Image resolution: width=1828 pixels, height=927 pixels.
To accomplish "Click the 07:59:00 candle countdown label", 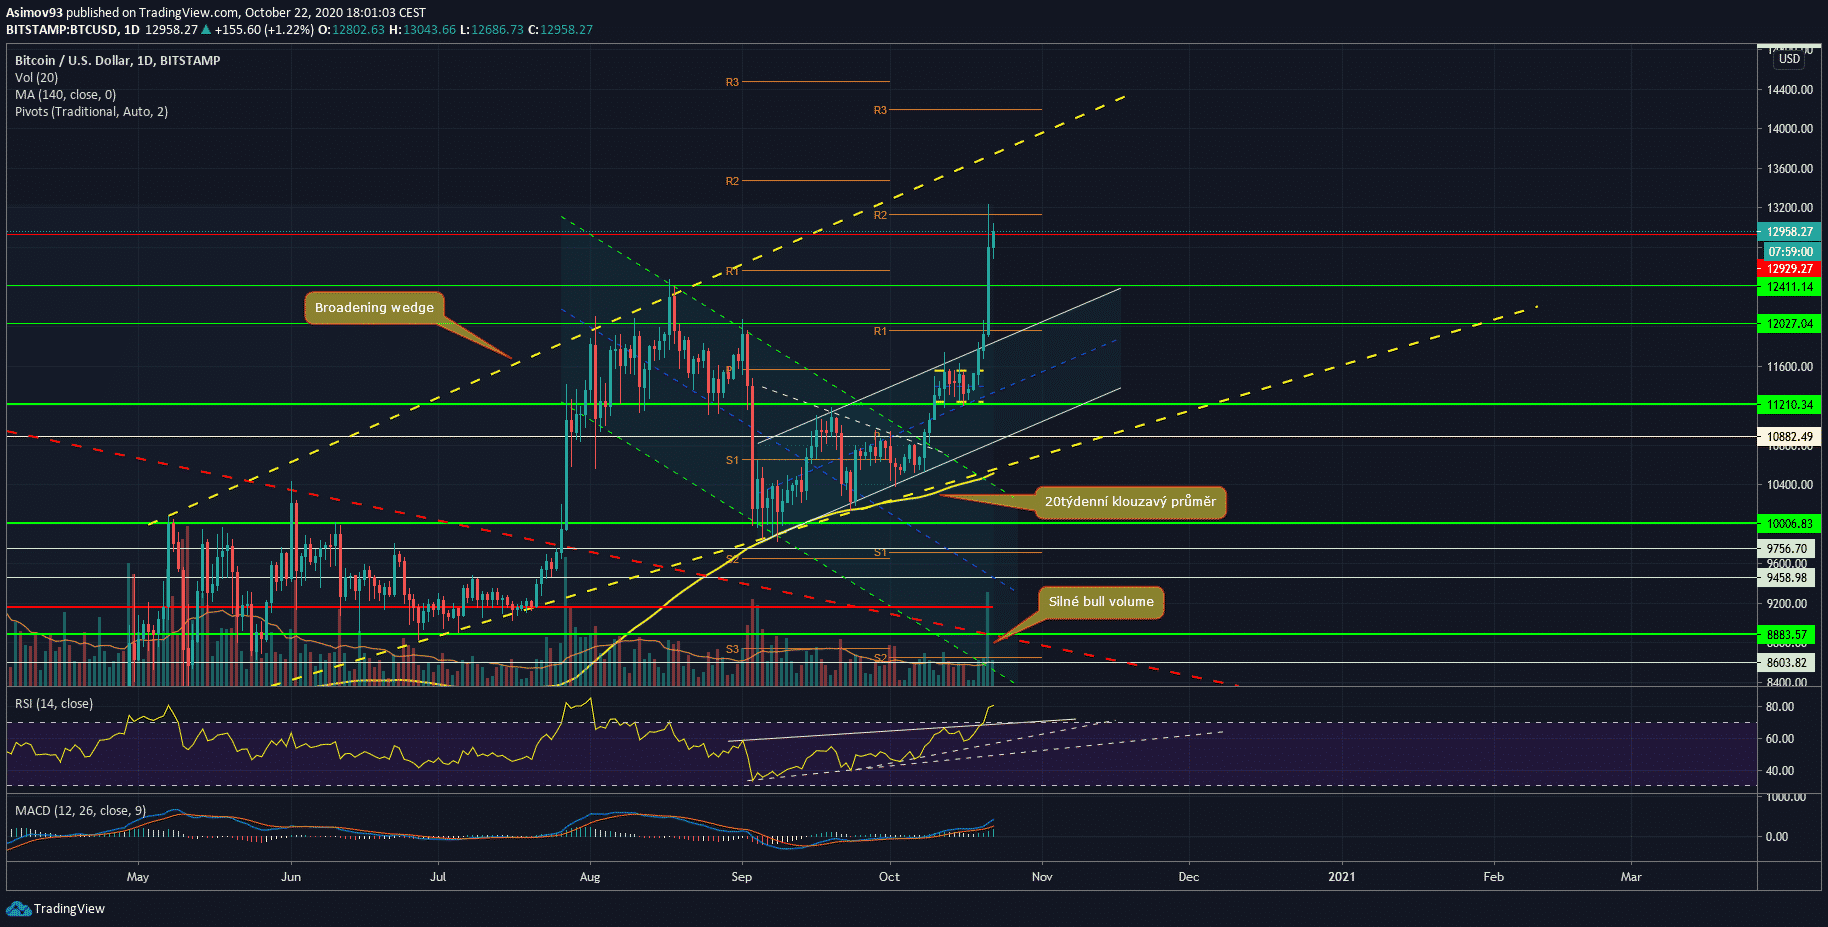I will [1789, 252].
